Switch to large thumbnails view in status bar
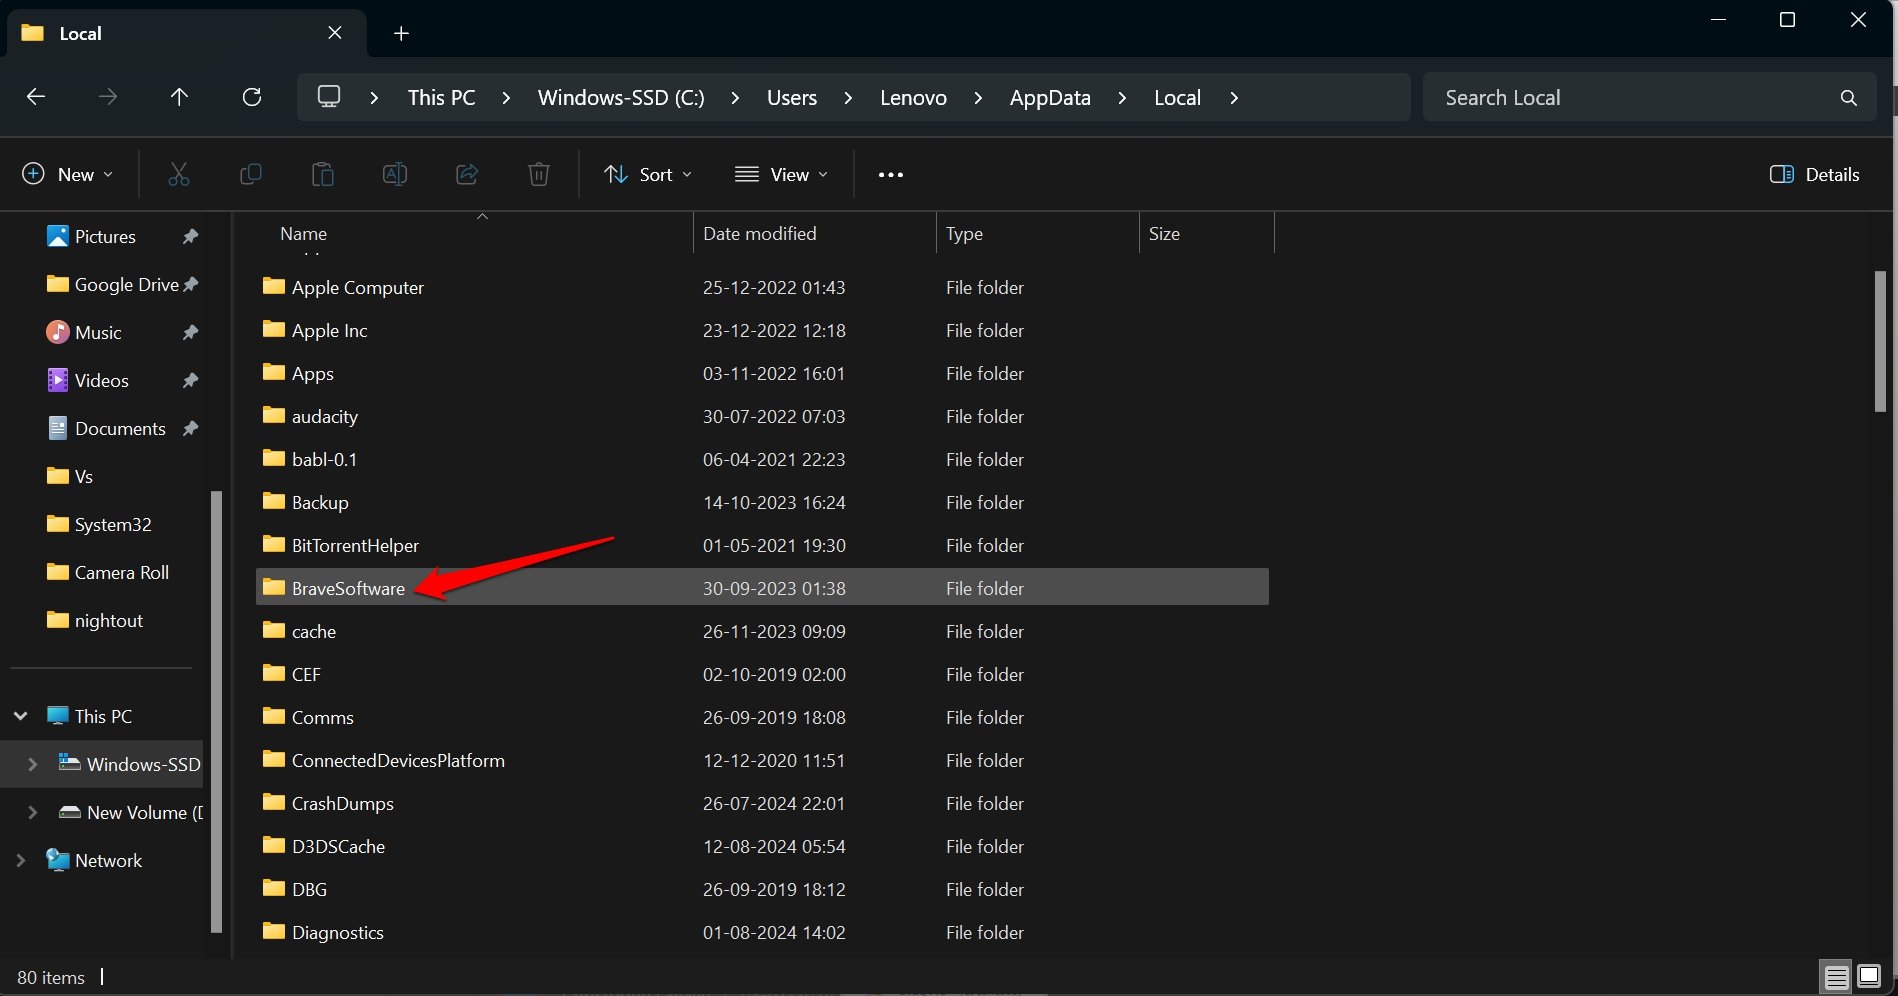 click(1868, 976)
